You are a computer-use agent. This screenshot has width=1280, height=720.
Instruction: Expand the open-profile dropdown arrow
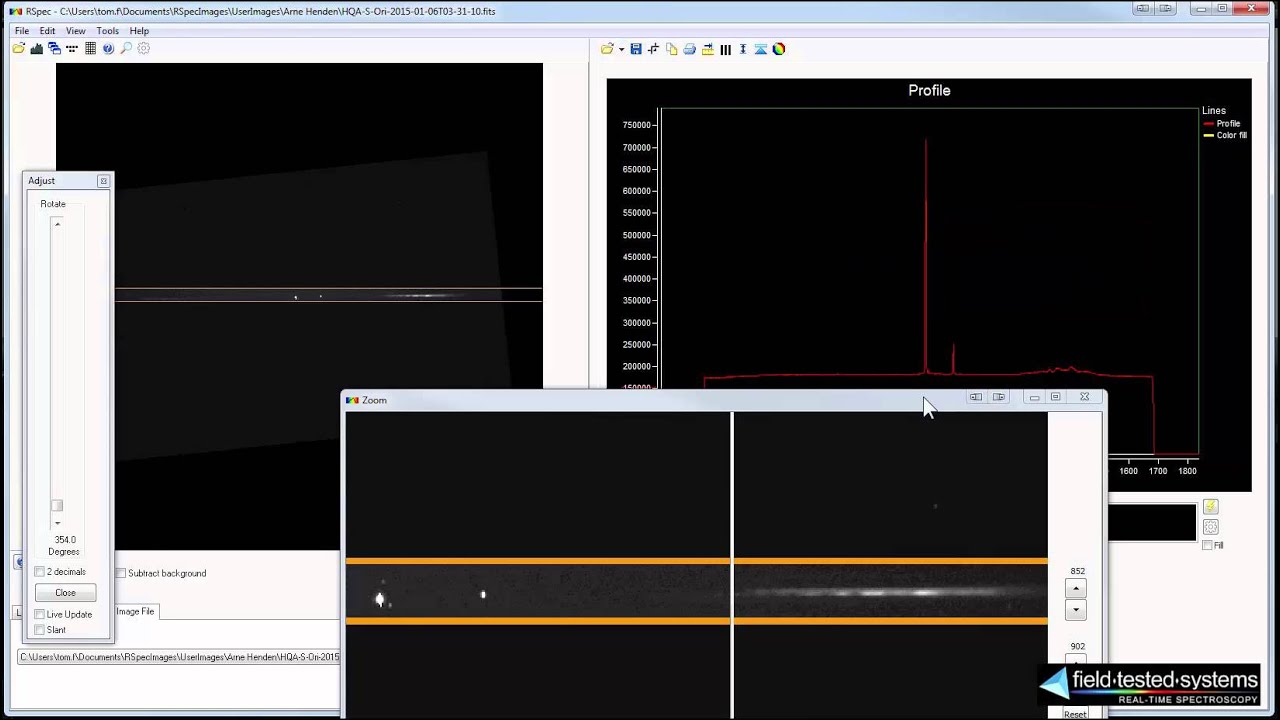click(x=621, y=49)
